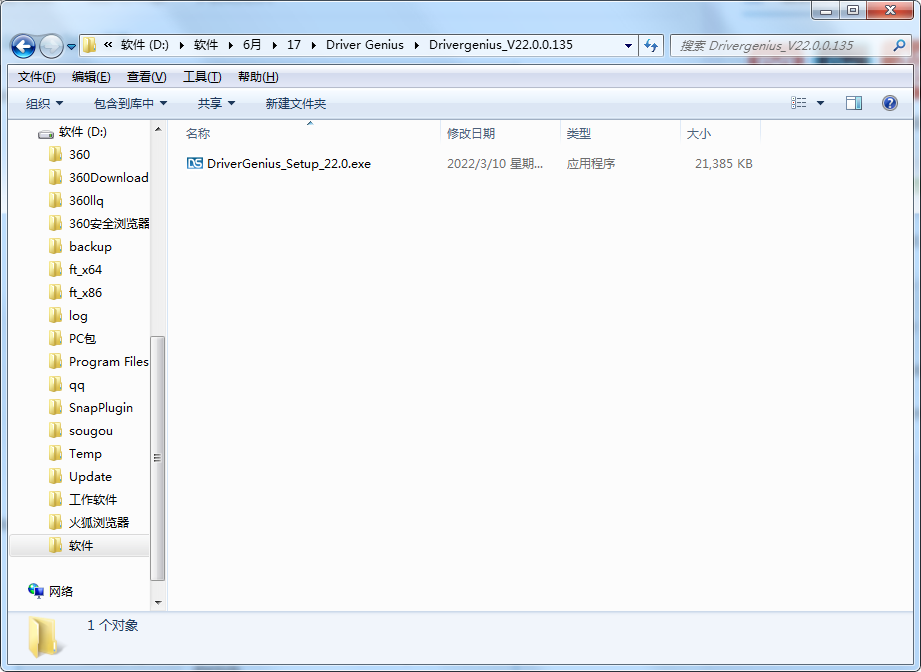Open the more view options arrow
921x672 pixels.
(x=821, y=103)
